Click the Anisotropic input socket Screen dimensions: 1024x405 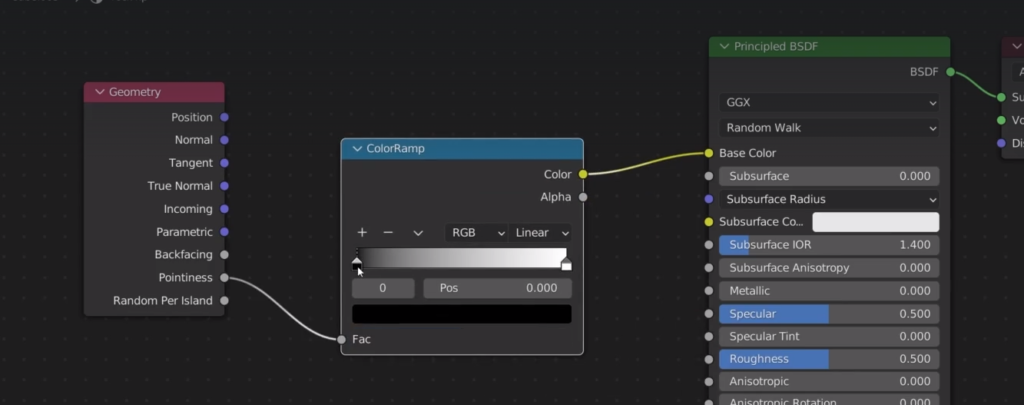(x=709, y=381)
